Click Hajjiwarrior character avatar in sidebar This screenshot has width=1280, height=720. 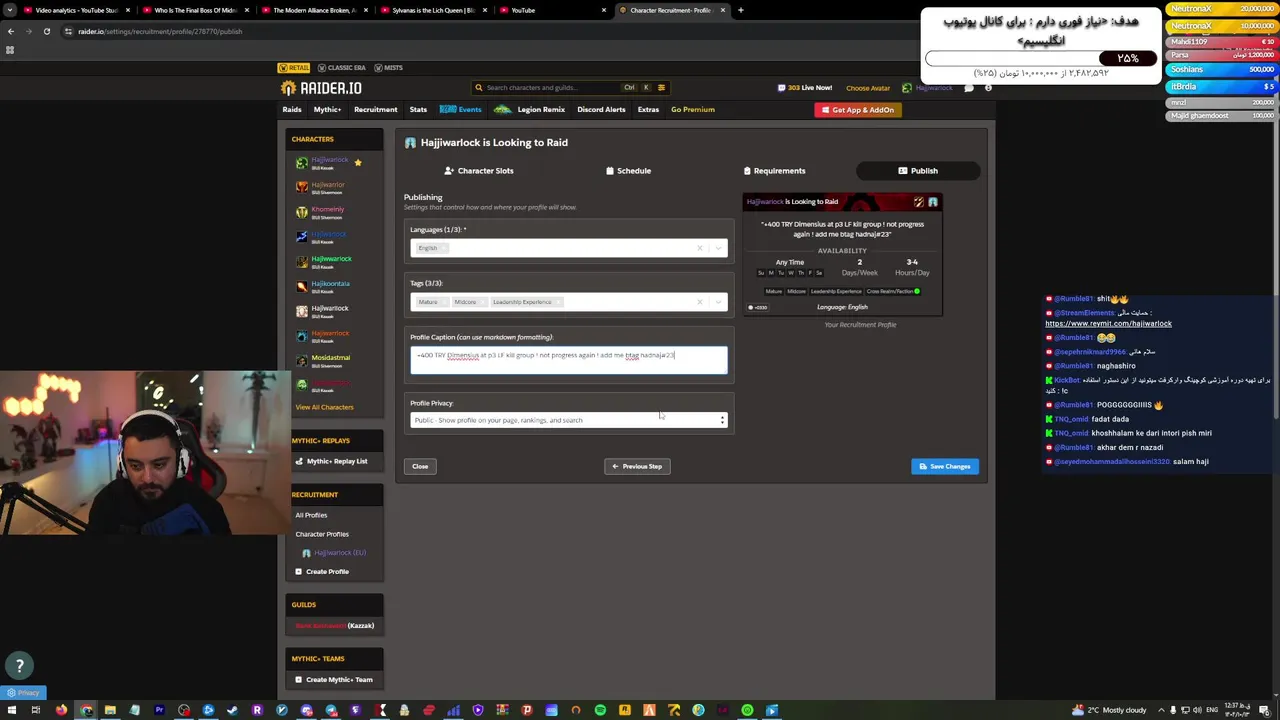tap(302, 186)
